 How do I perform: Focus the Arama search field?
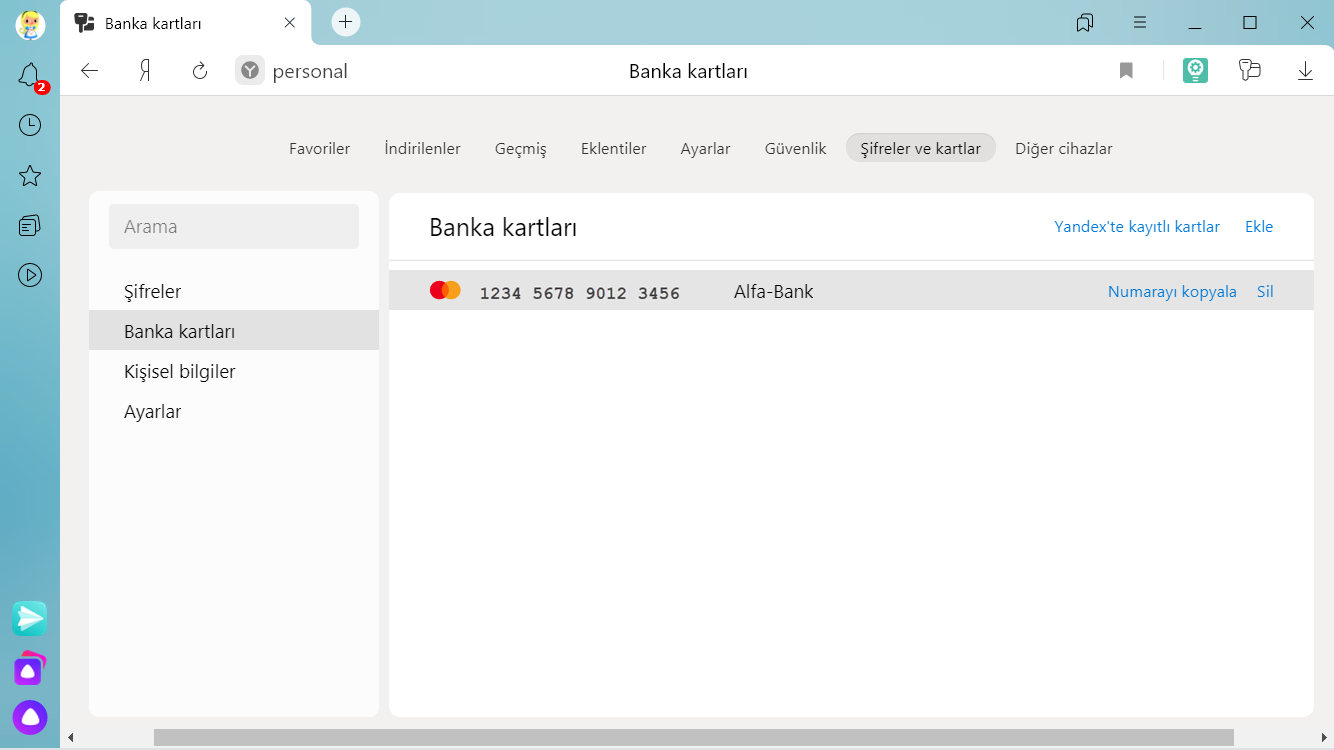point(234,227)
